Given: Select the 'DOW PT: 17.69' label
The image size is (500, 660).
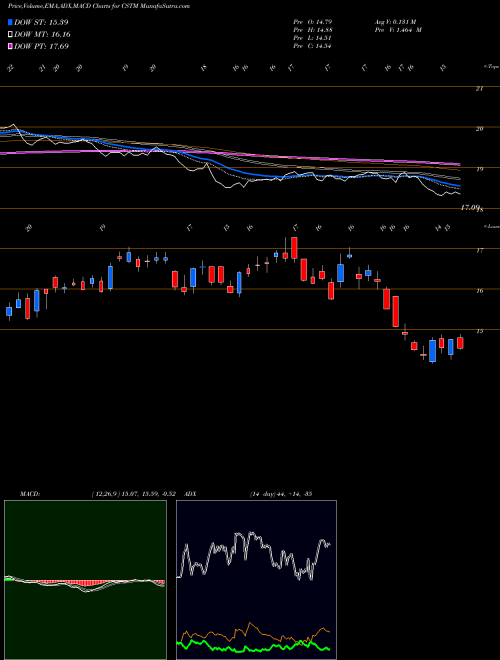Looking at the screenshot, I should (x=41, y=46).
